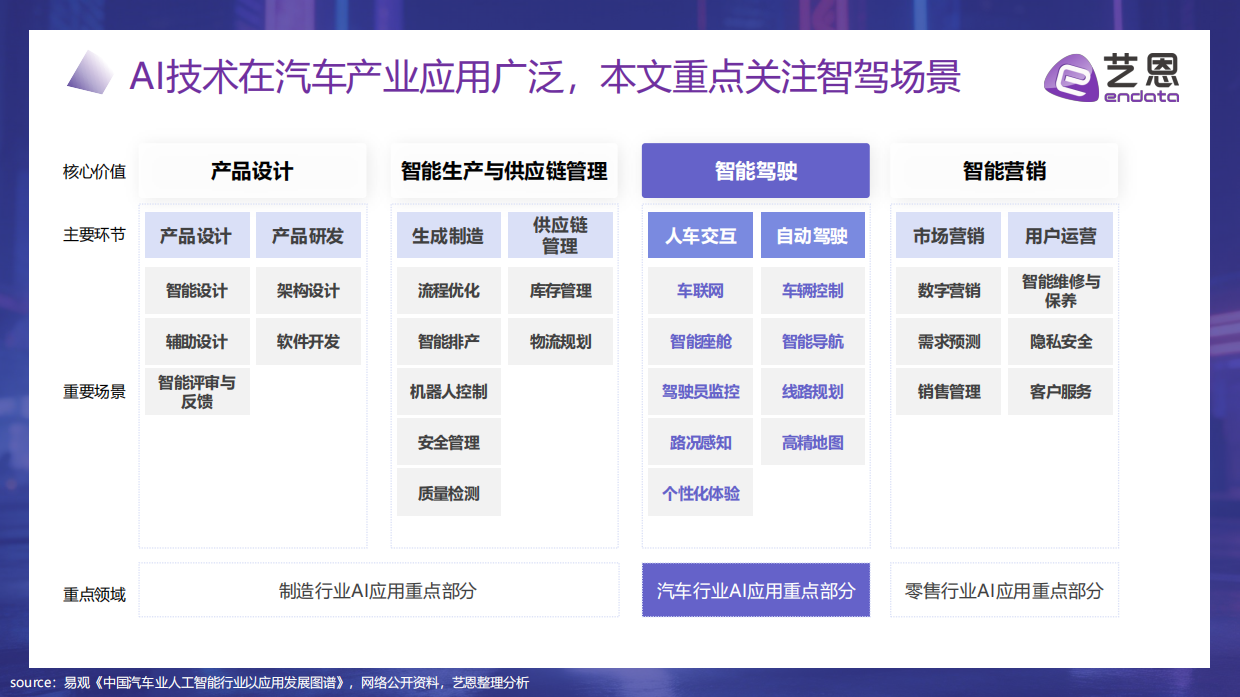The image size is (1240, 697).
Task: Open the 智能营销 column header
Action: click(x=1004, y=170)
